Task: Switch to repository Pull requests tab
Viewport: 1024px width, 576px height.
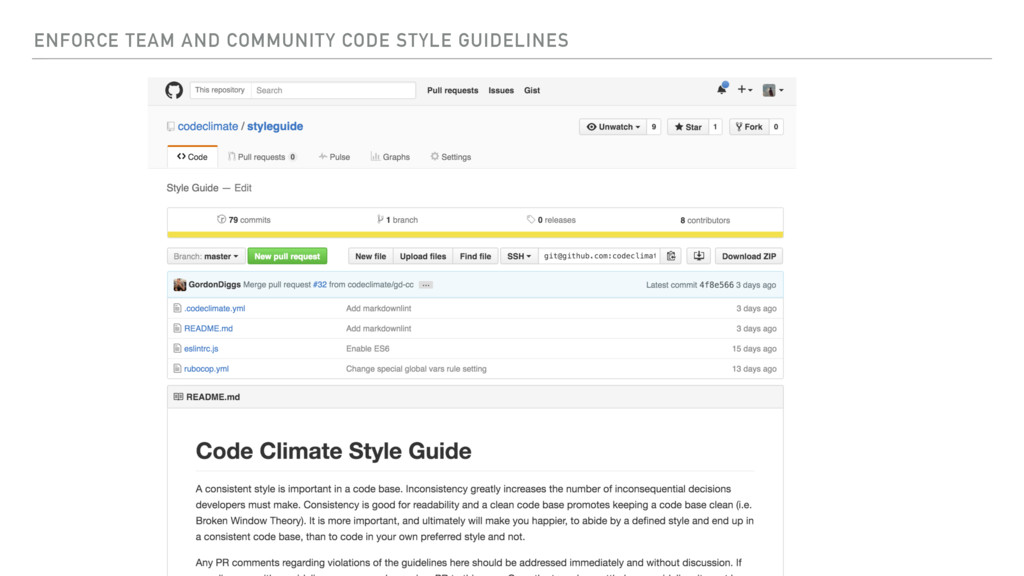Action: tap(262, 157)
